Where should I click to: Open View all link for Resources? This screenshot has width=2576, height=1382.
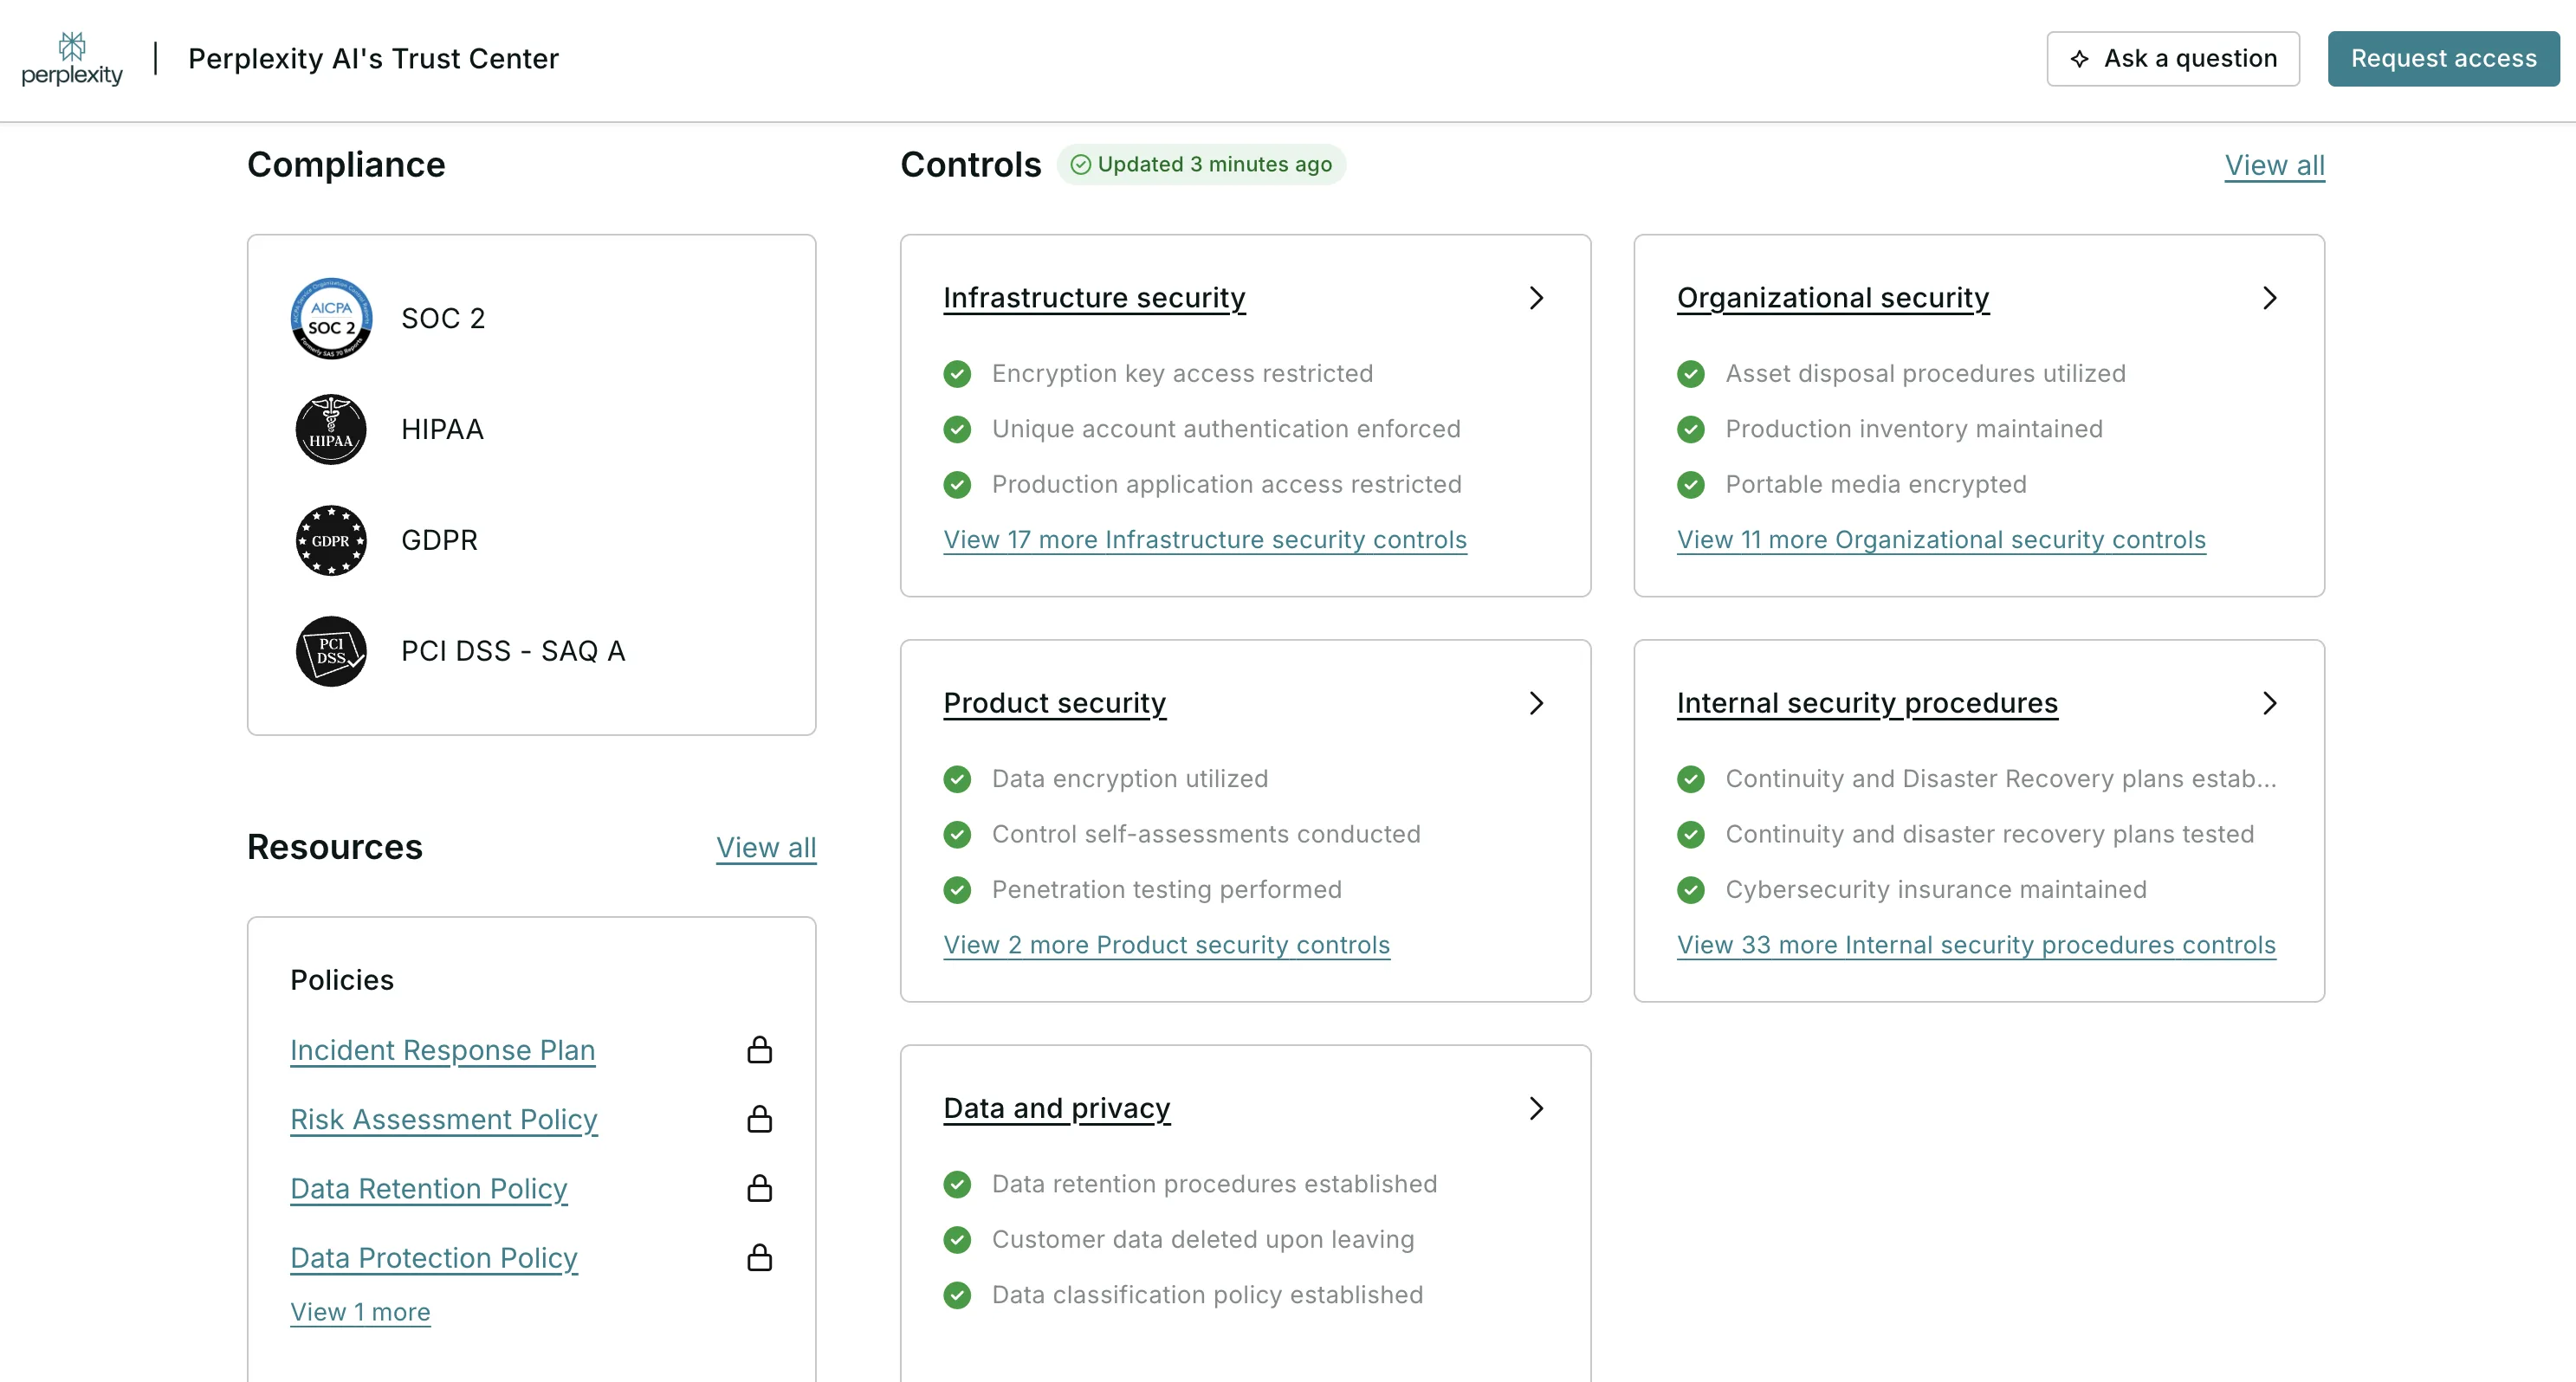766,847
